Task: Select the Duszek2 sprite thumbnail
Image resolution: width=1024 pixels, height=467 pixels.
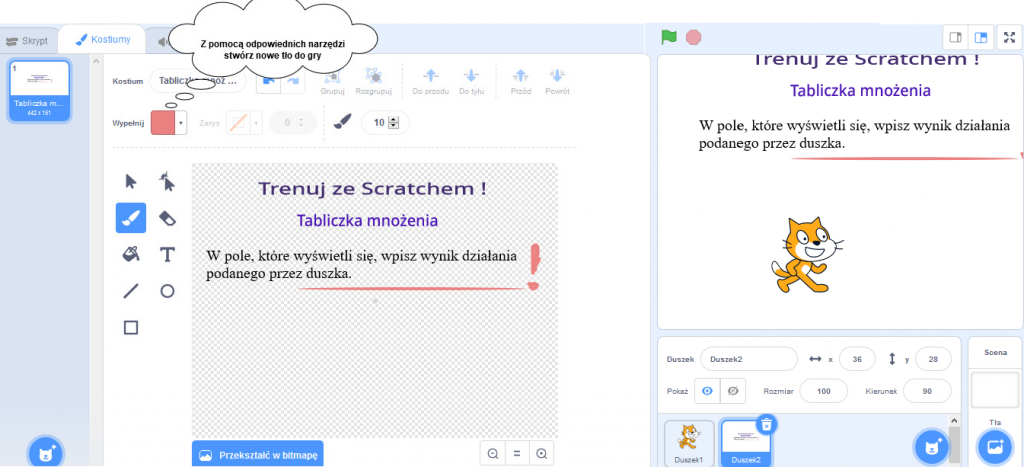Action: [x=746, y=442]
